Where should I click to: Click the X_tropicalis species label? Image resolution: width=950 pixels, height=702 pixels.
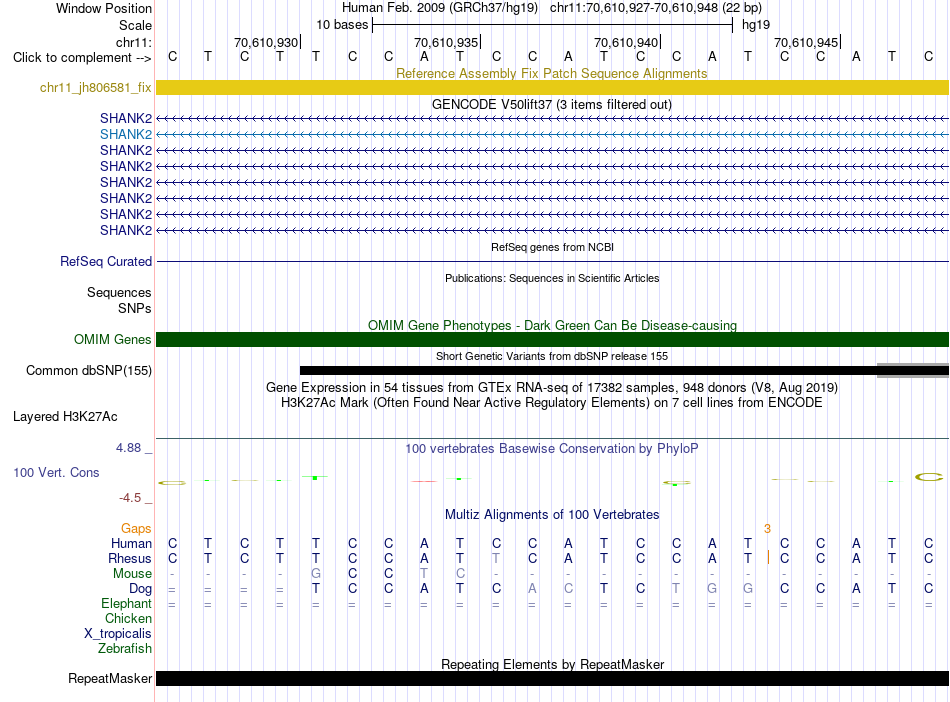(x=118, y=634)
